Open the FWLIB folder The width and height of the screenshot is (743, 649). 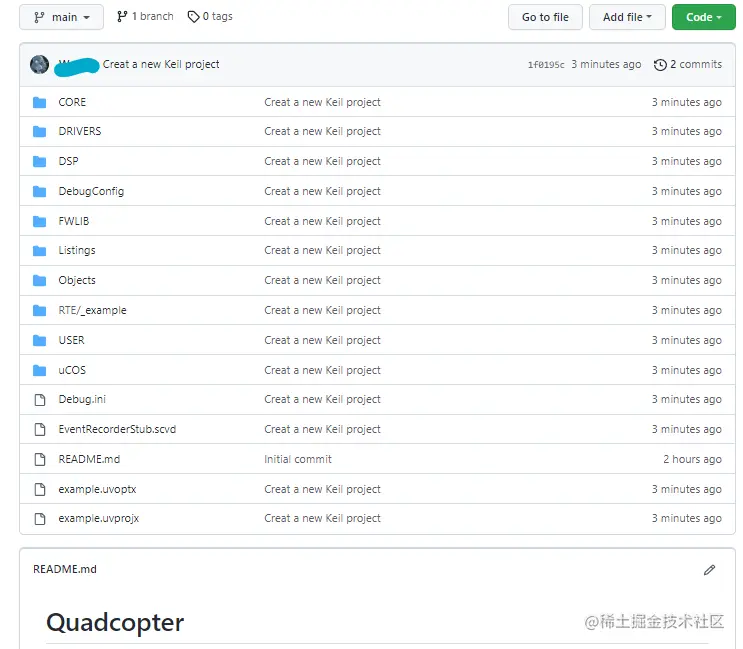73,221
